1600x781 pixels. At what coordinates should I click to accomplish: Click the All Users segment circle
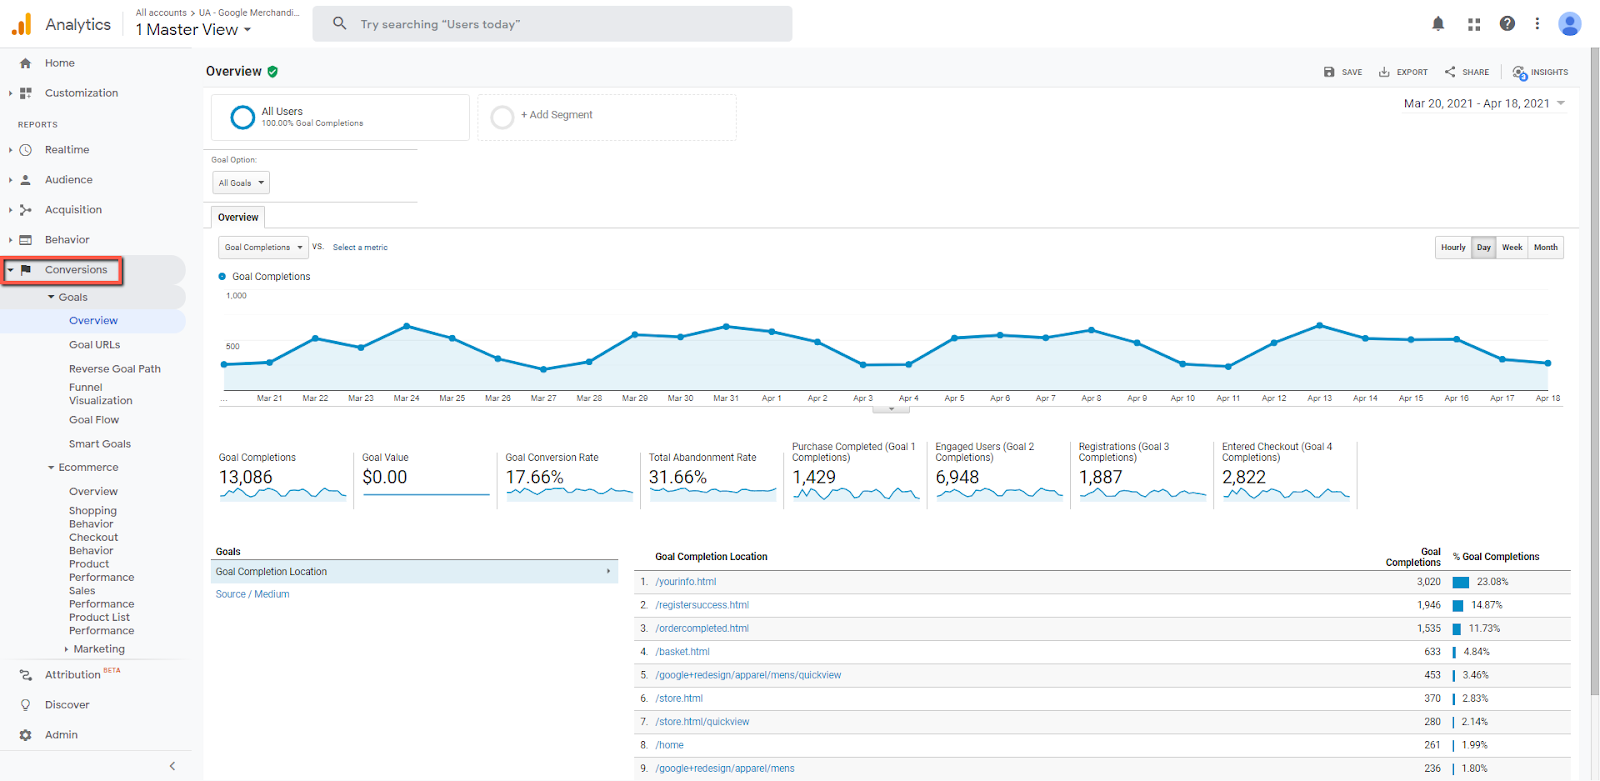pyautogui.click(x=242, y=117)
